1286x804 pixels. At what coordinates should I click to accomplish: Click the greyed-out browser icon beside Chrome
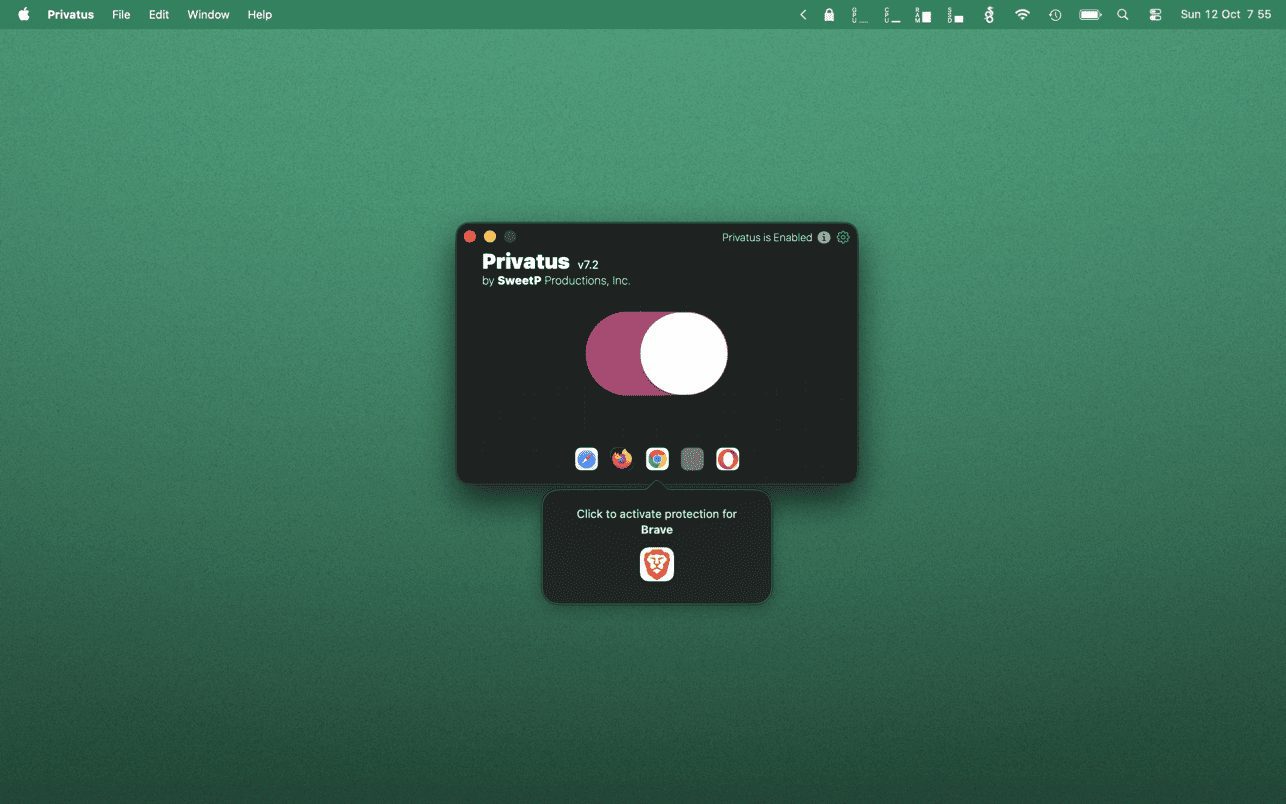point(692,459)
